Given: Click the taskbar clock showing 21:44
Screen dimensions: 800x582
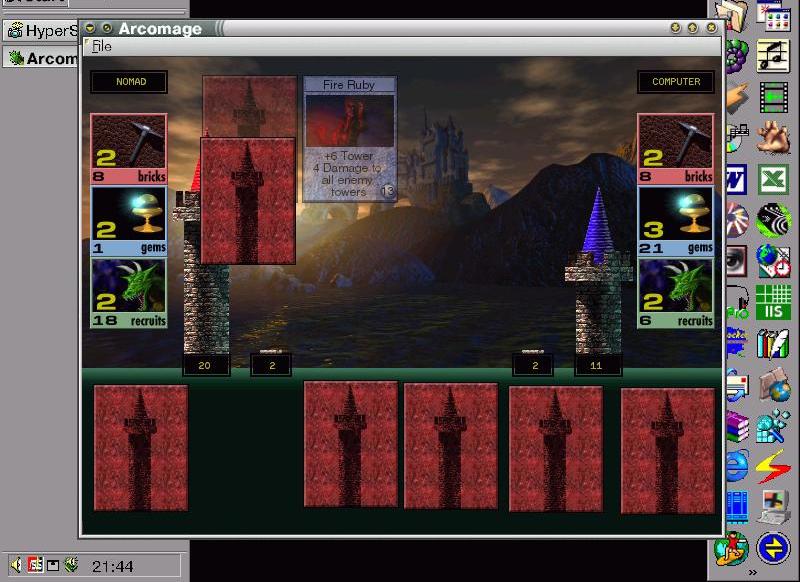Looking at the screenshot, I should point(112,567).
